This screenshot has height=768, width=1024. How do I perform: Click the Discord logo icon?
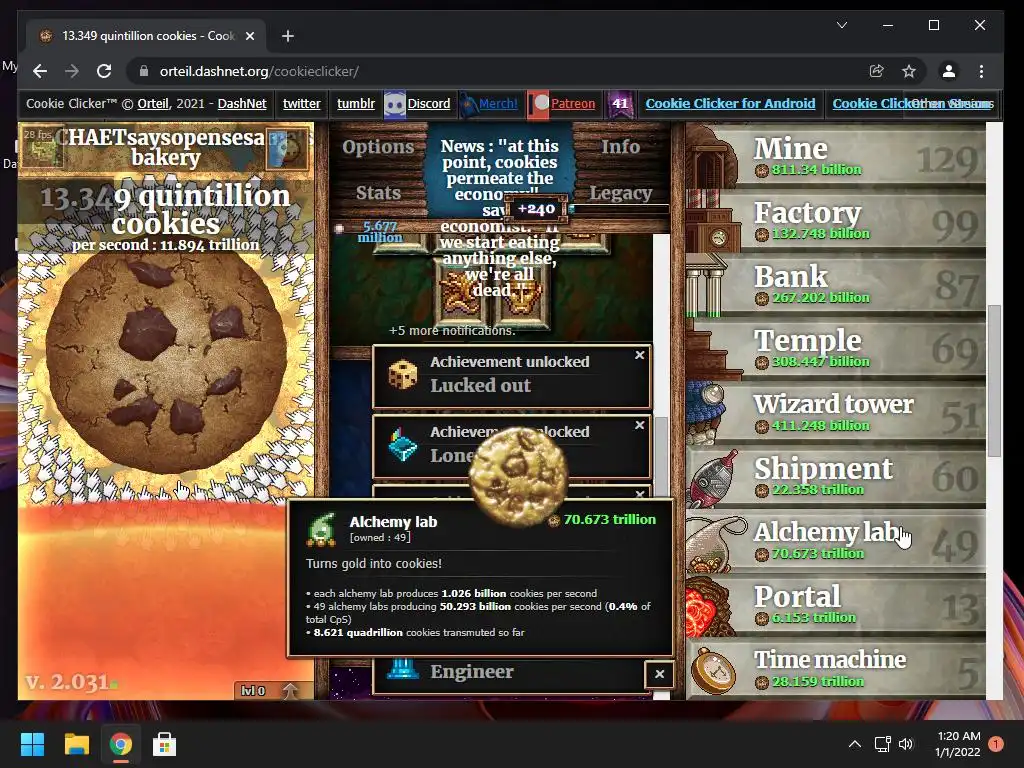[x=394, y=104]
